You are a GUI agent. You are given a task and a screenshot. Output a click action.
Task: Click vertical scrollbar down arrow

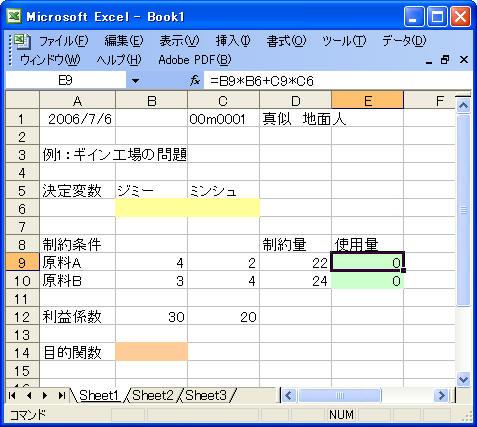coord(464,379)
